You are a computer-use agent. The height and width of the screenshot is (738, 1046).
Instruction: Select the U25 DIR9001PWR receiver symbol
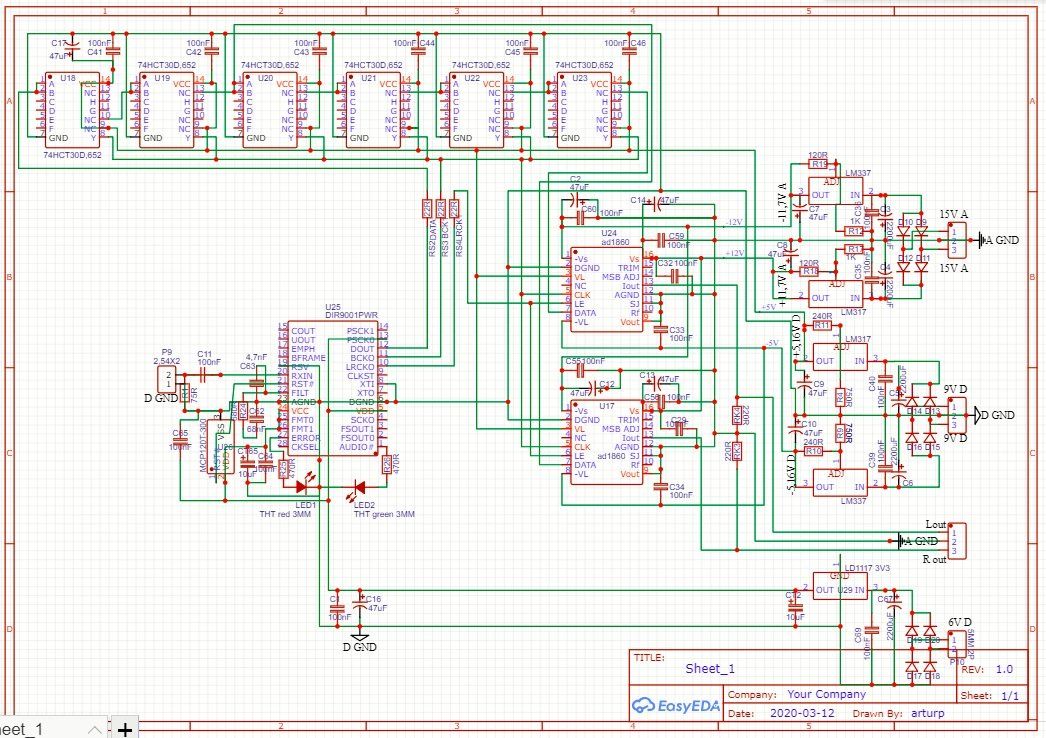[333, 389]
